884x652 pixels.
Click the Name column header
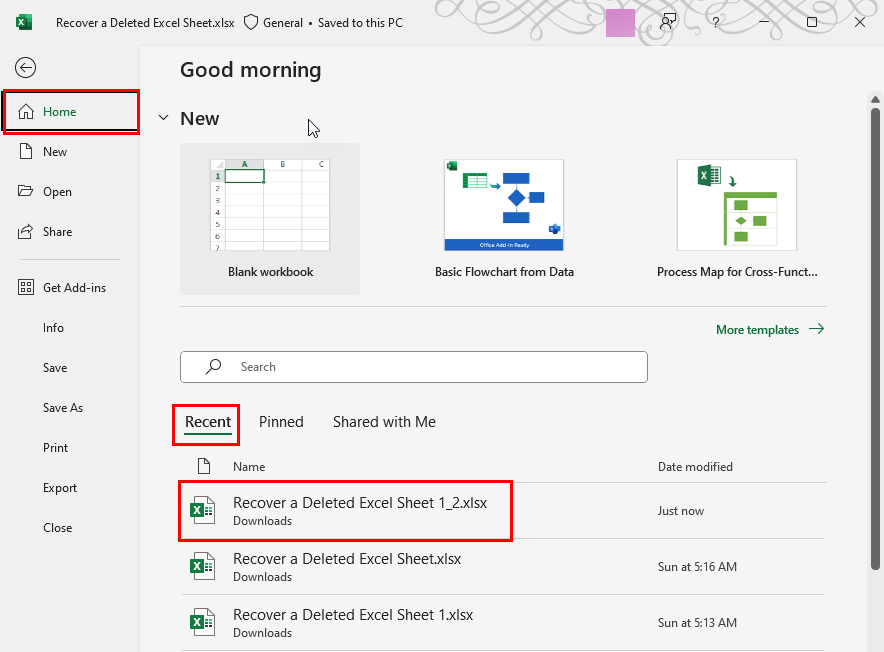pos(249,466)
